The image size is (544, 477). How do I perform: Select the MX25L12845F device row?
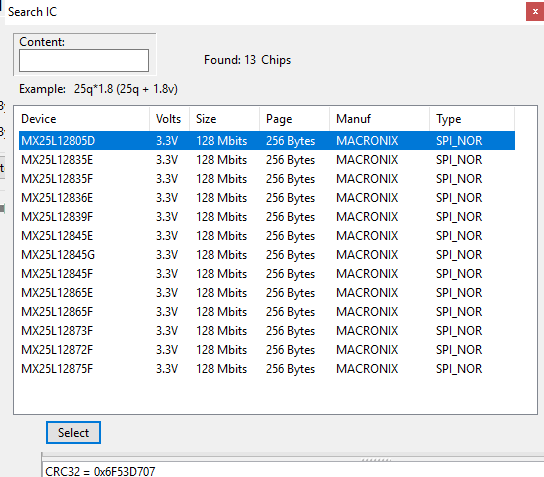tap(267, 274)
